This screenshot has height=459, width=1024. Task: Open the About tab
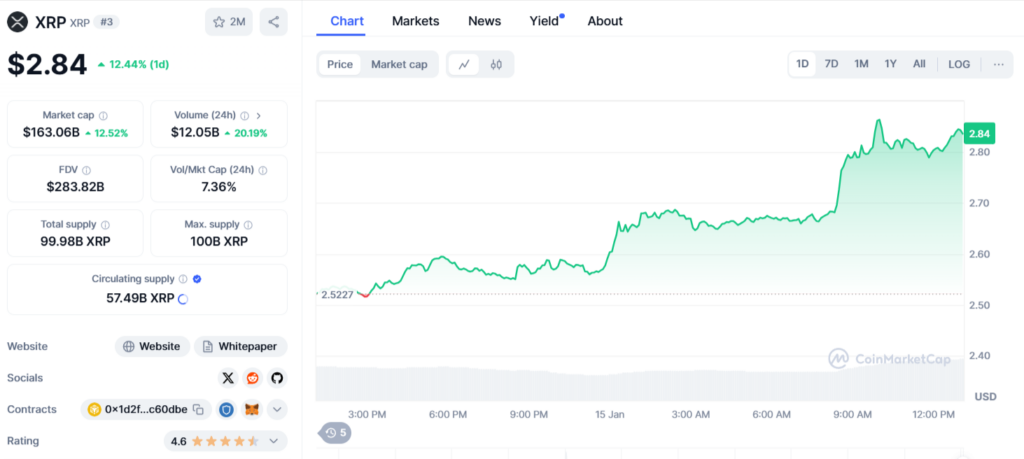coord(605,21)
